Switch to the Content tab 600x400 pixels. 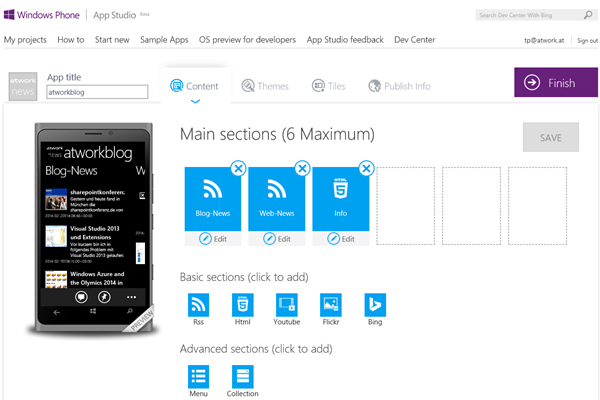[194, 86]
